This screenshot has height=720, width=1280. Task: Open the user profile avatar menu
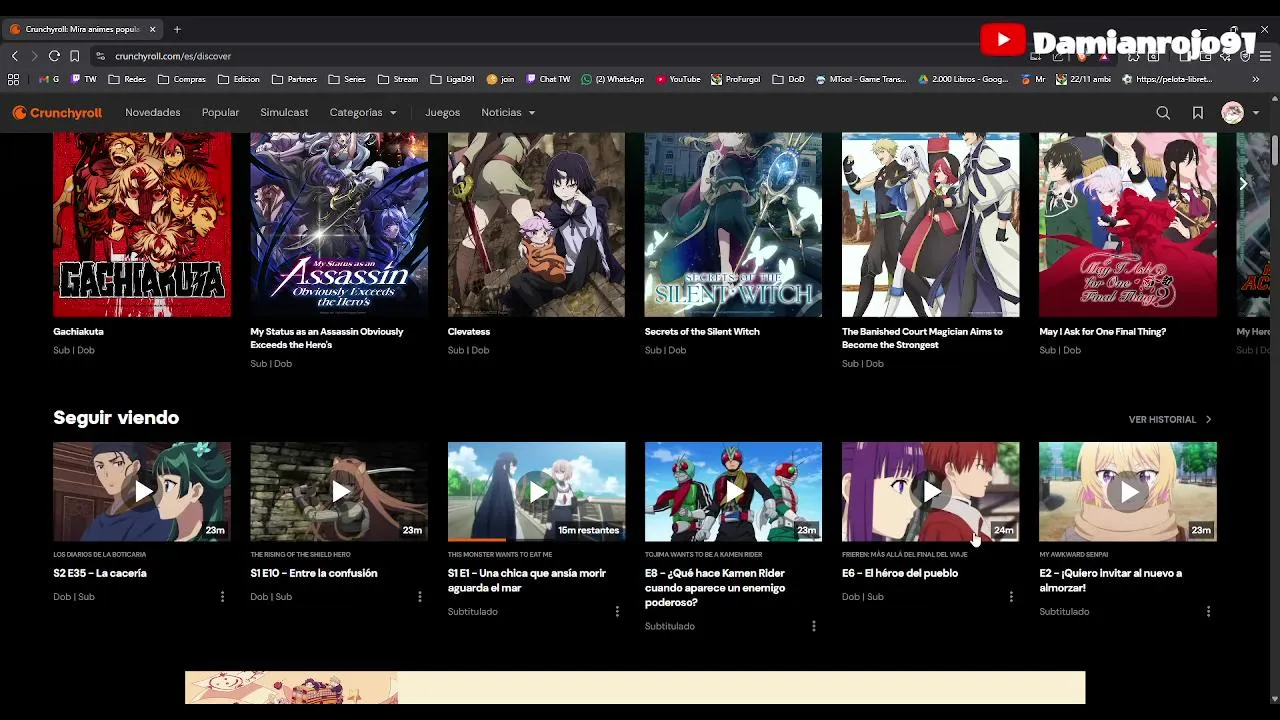tap(1232, 113)
